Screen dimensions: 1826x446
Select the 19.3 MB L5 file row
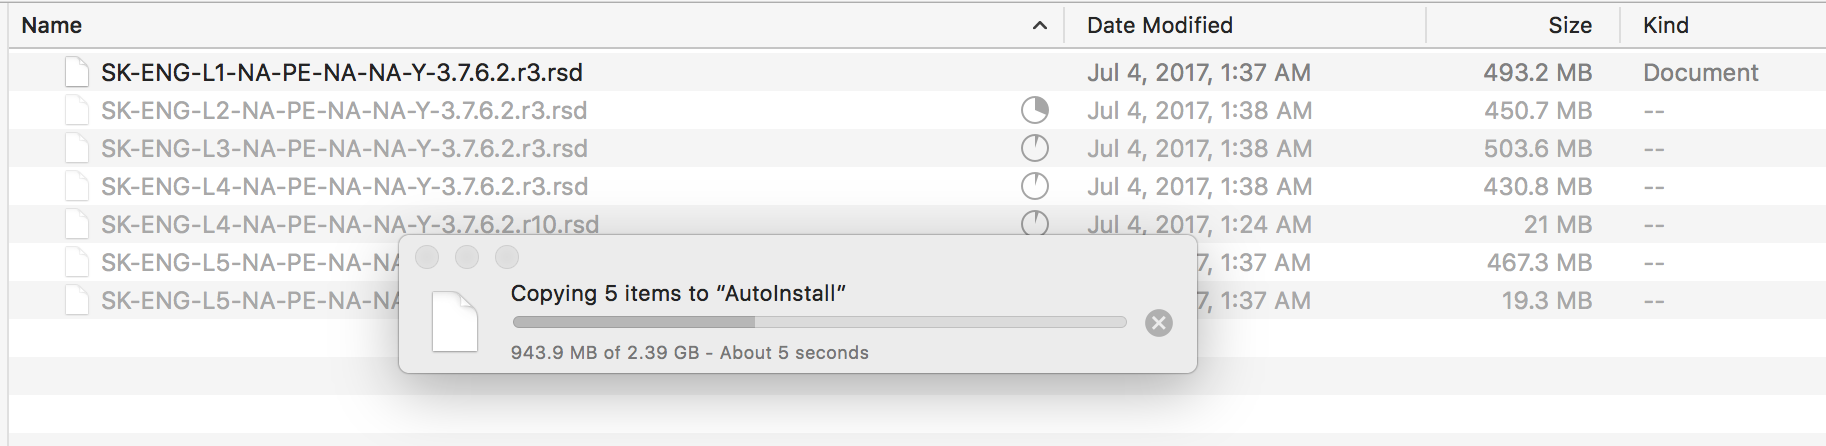(x=250, y=301)
